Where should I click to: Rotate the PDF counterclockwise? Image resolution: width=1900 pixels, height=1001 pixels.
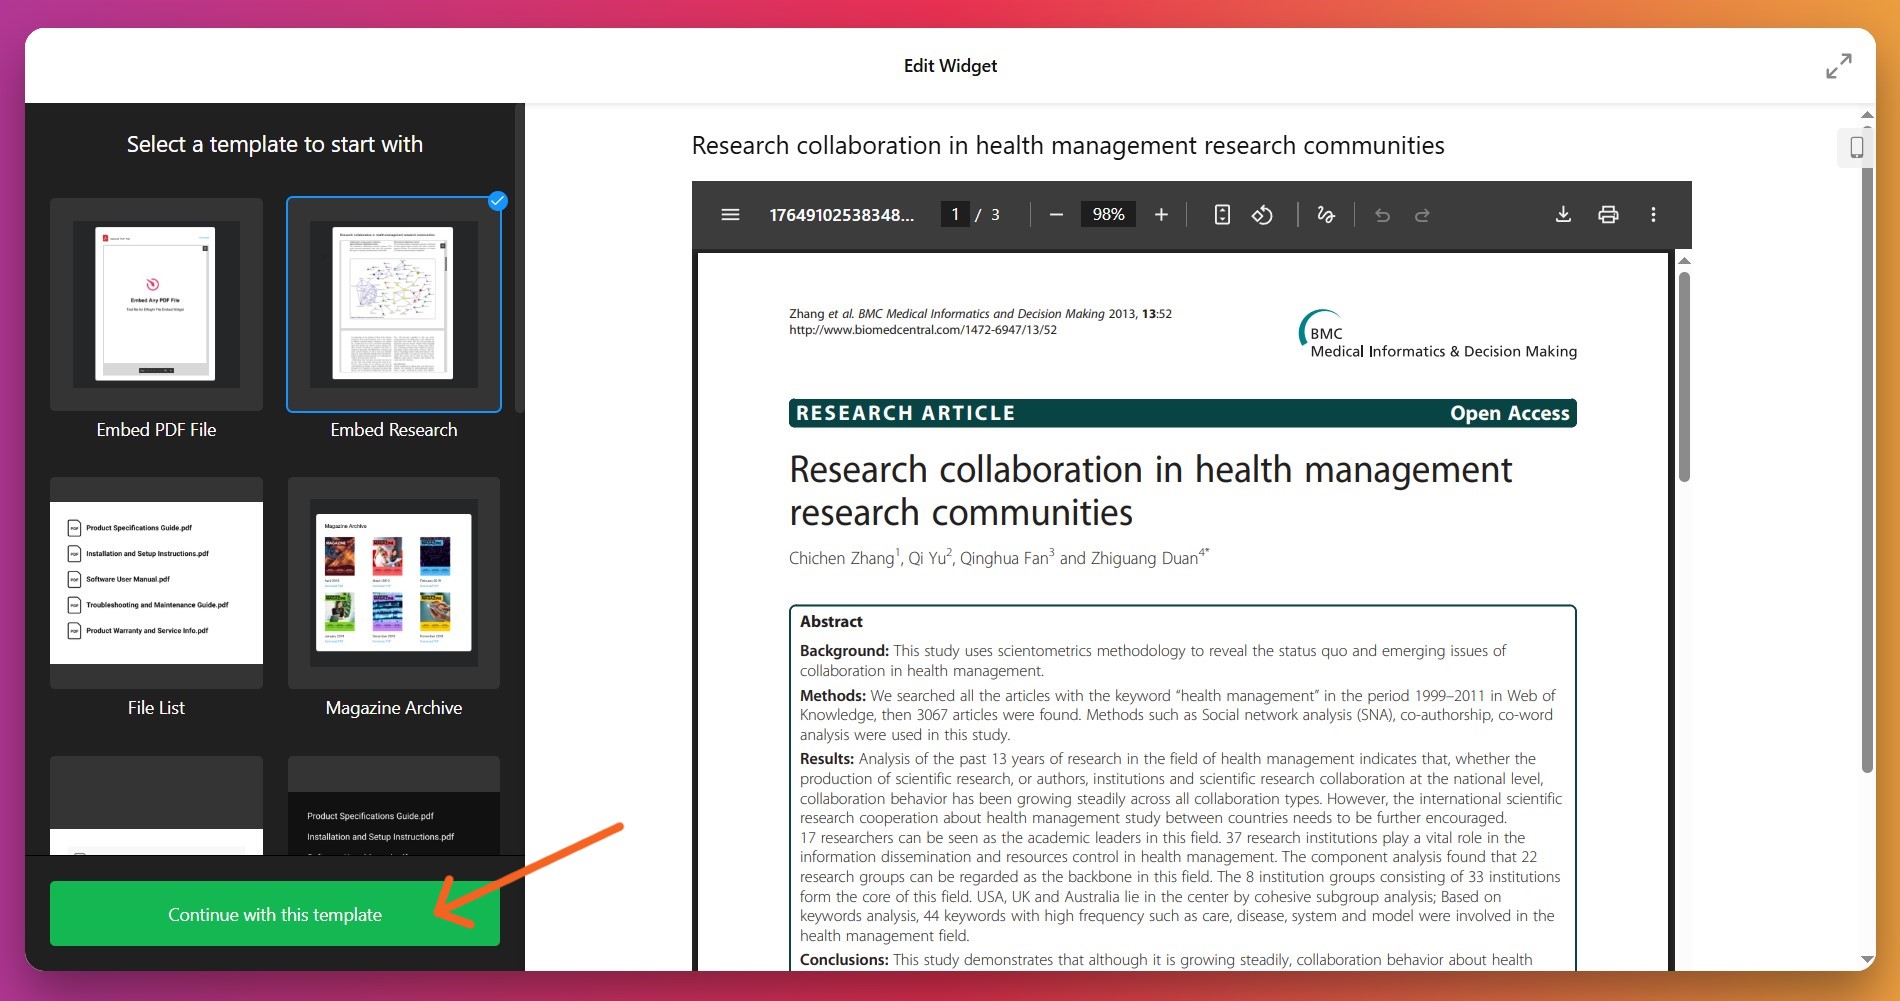coord(1262,215)
